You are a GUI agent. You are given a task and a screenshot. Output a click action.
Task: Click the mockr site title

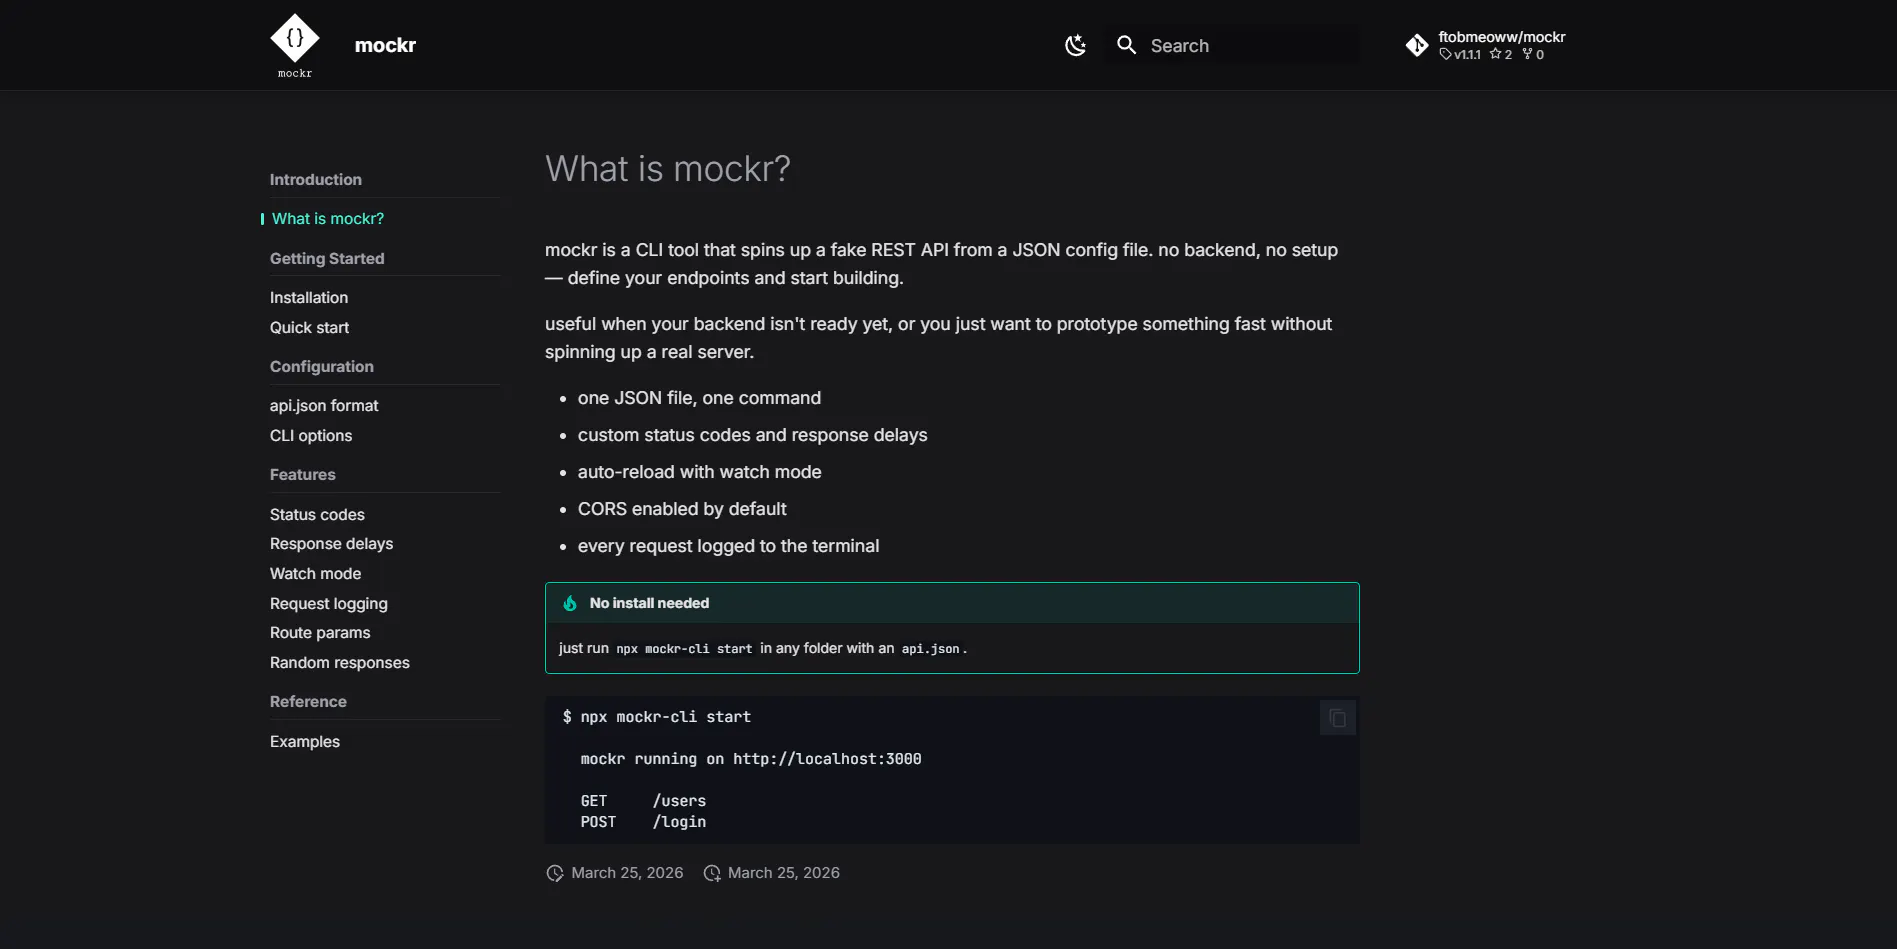(385, 45)
